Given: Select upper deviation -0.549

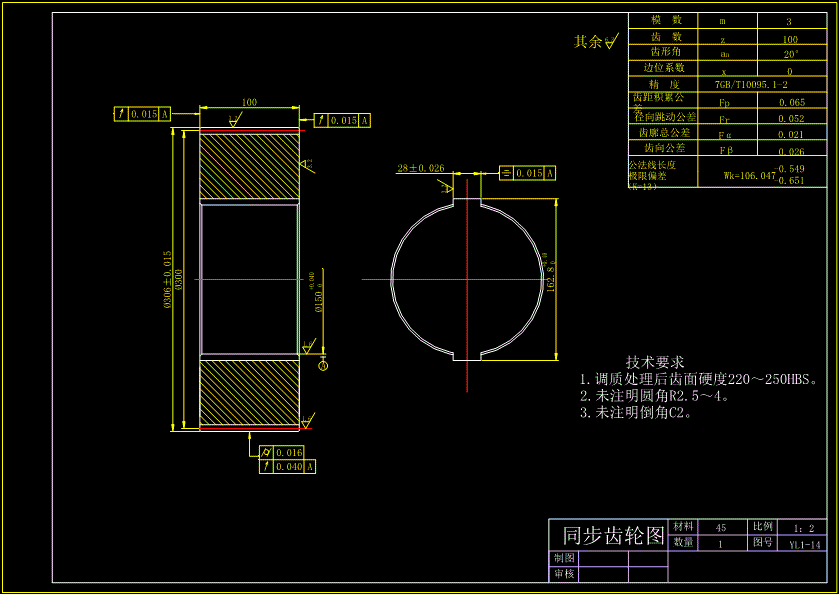Looking at the screenshot, I should [789, 169].
